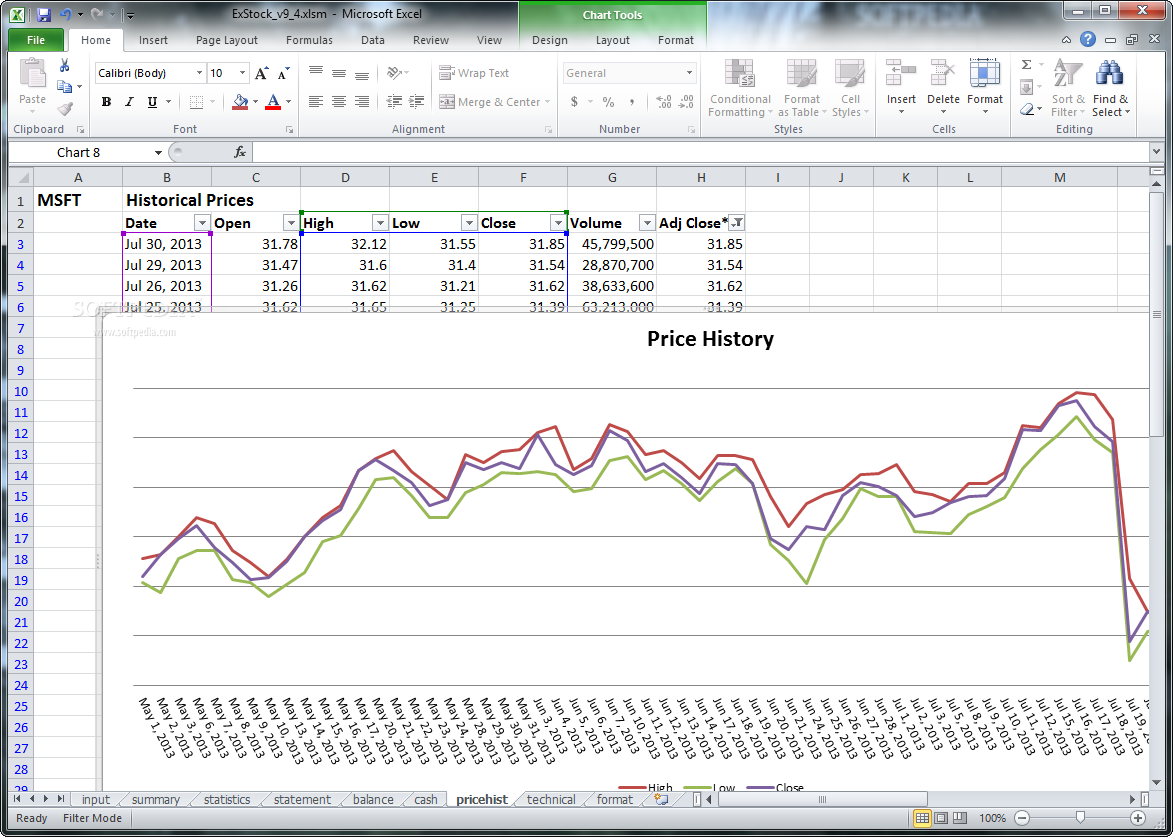1173x837 pixels.
Task: Open the Format cells menu
Action: [984, 88]
